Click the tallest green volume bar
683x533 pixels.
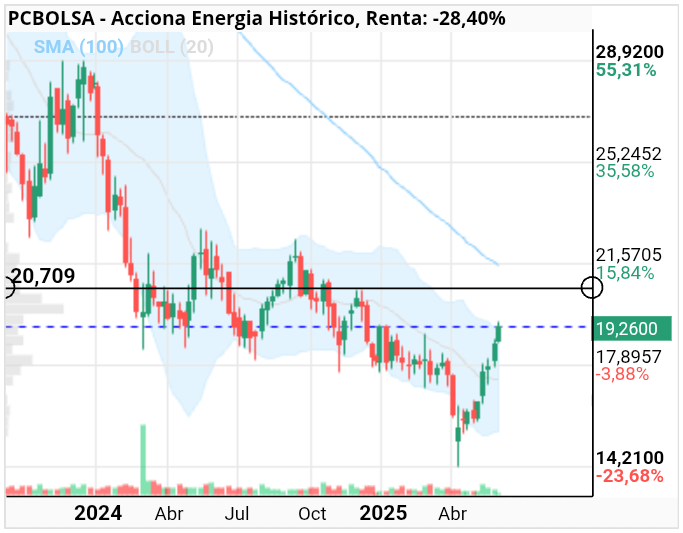pos(143,459)
